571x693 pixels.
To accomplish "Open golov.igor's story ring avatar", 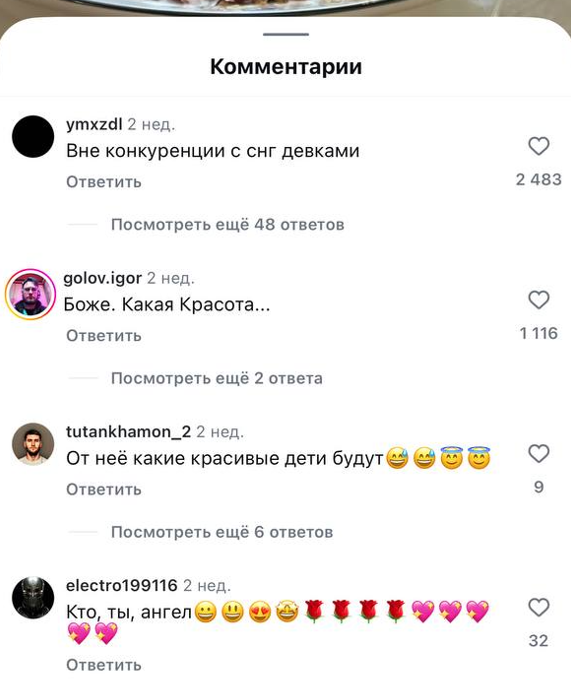I will tap(30, 293).
